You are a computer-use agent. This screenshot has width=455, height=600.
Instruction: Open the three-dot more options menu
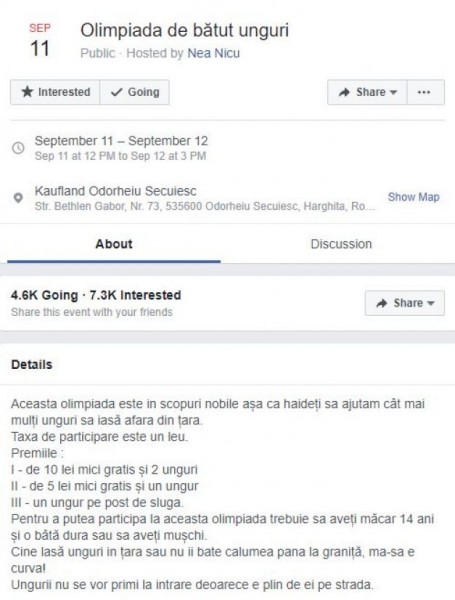click(426, 92)
